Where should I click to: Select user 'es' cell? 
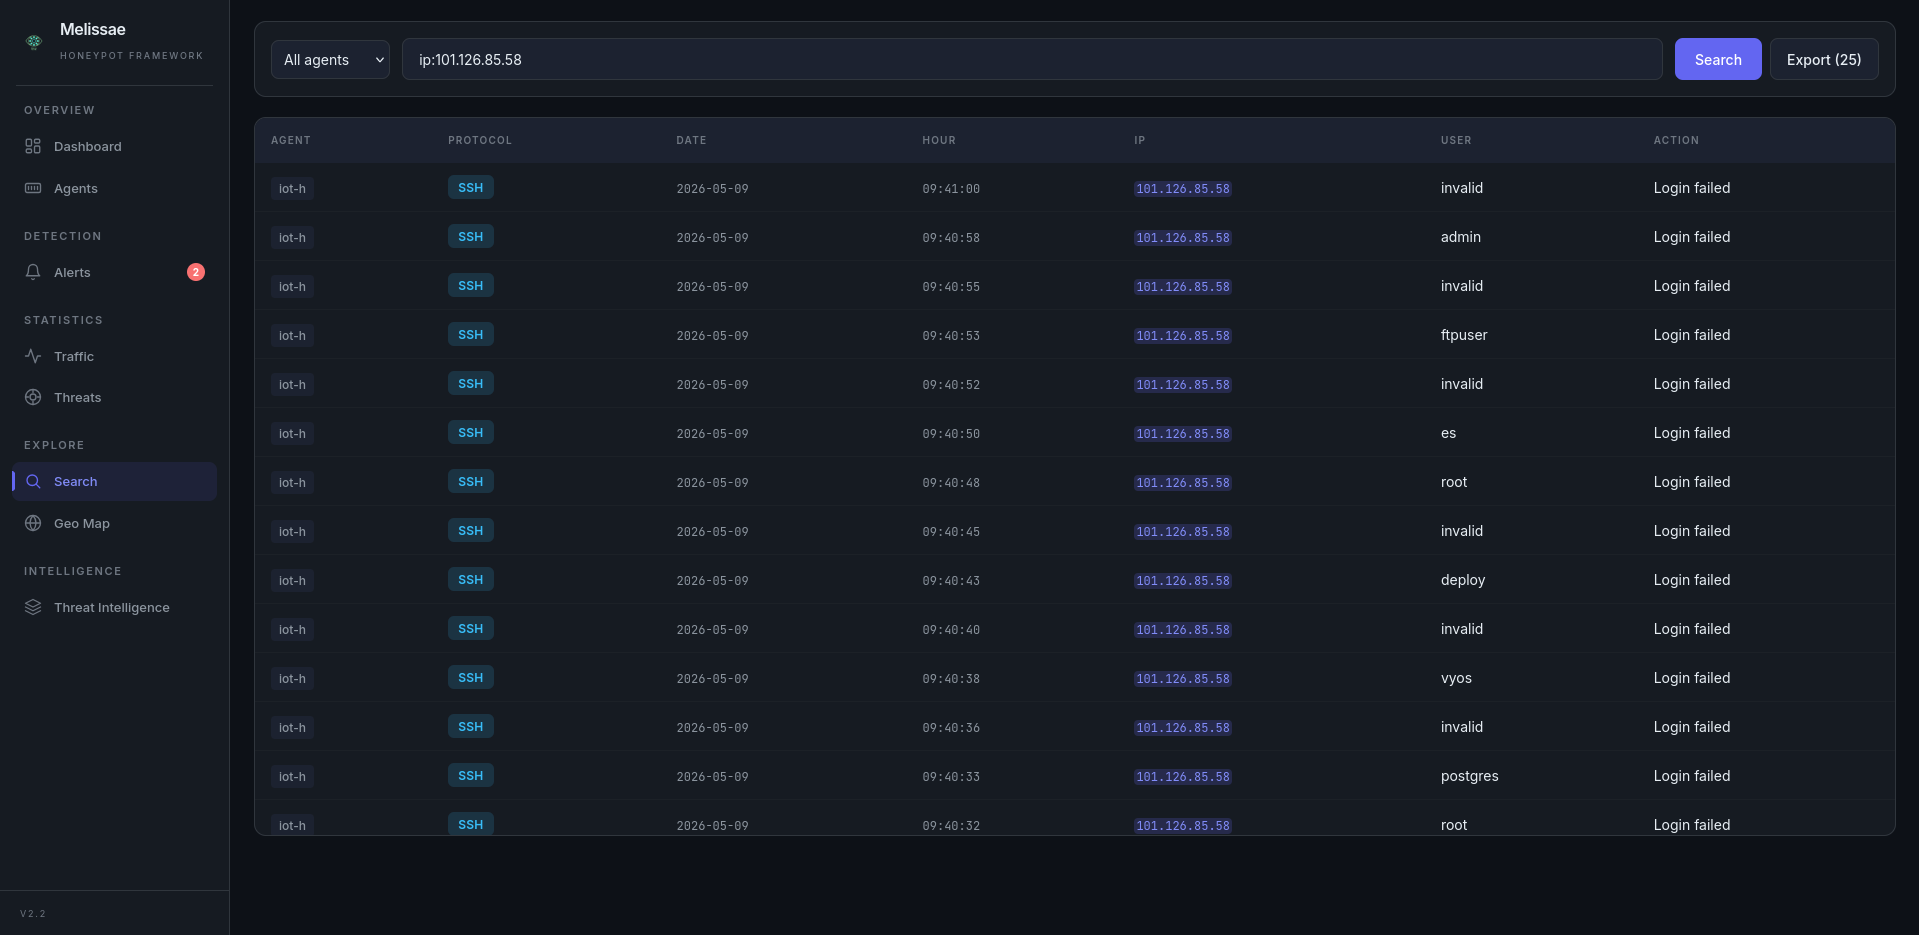click(x=1448, y=433)
